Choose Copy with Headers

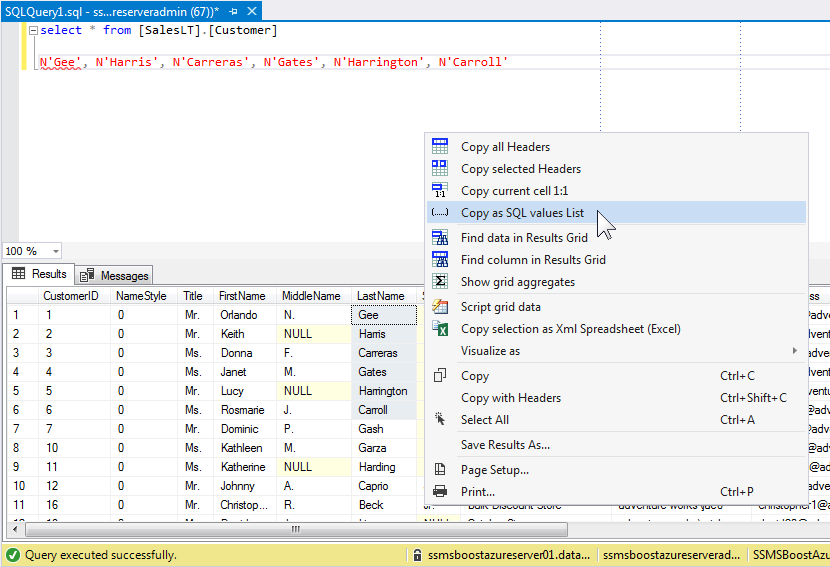(616, 398)
